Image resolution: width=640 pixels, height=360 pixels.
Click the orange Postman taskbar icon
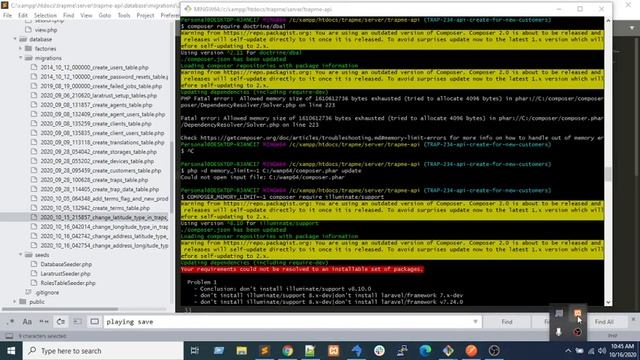pyautogui.click(x=471, y=351)
